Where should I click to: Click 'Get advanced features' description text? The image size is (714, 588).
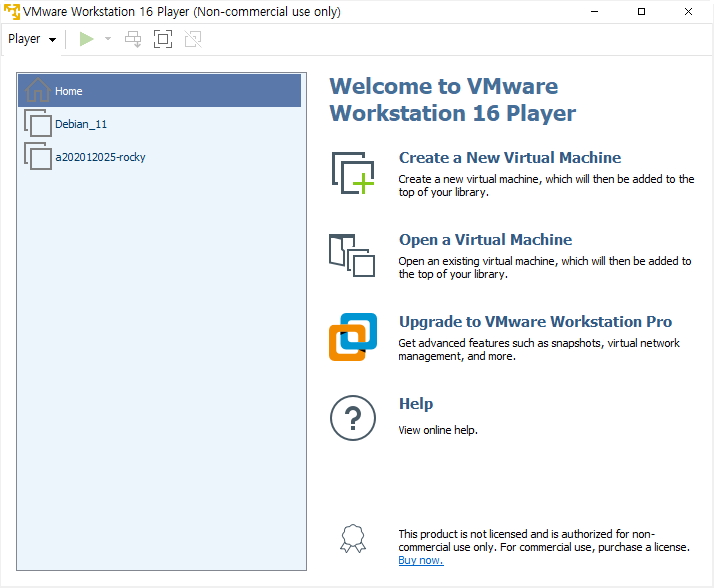[539, 349]
